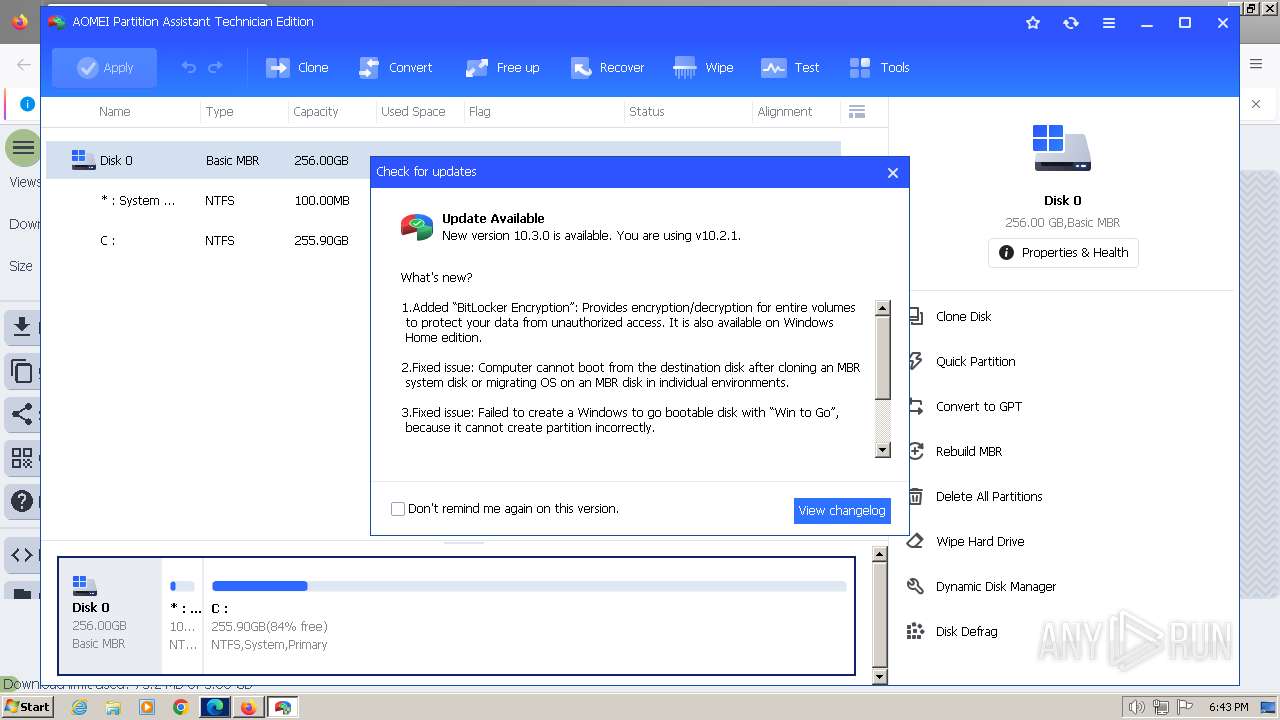
Task: Sort by Name column header
Action: tap(115, 111)
